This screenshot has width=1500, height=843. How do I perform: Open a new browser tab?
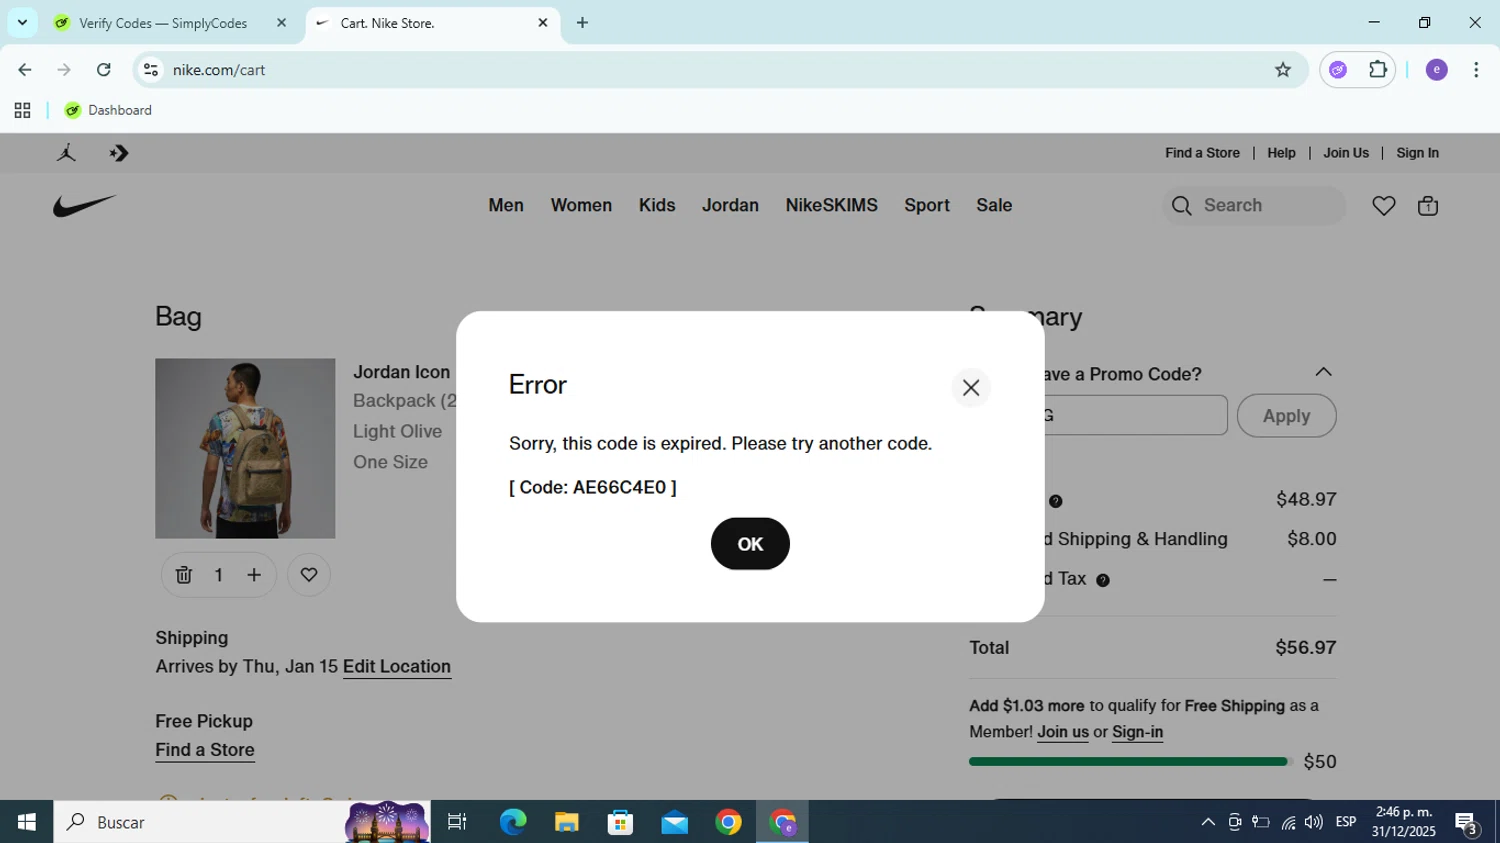click(582, 23)
